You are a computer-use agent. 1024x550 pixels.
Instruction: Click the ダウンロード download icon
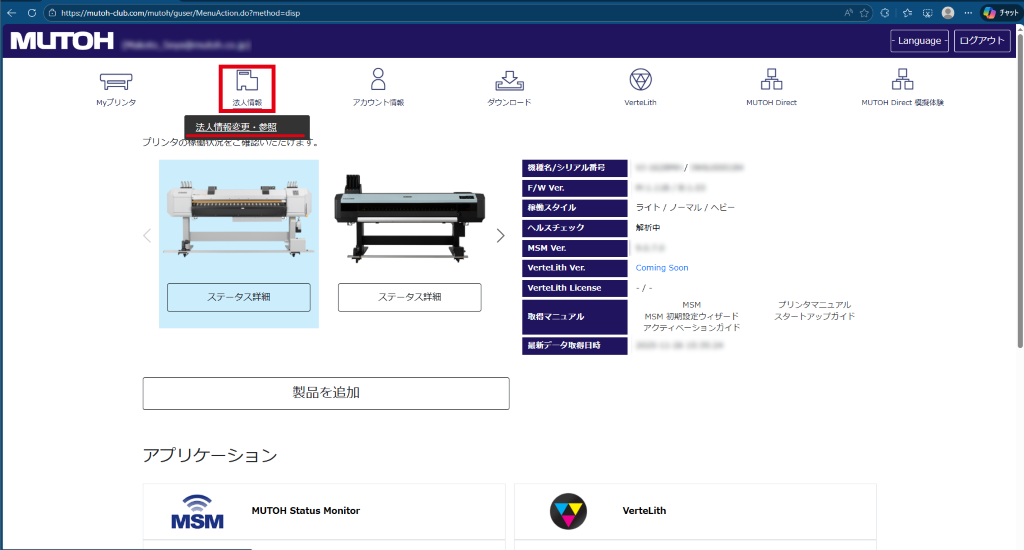pyautogui.click(x=509, y=82)
